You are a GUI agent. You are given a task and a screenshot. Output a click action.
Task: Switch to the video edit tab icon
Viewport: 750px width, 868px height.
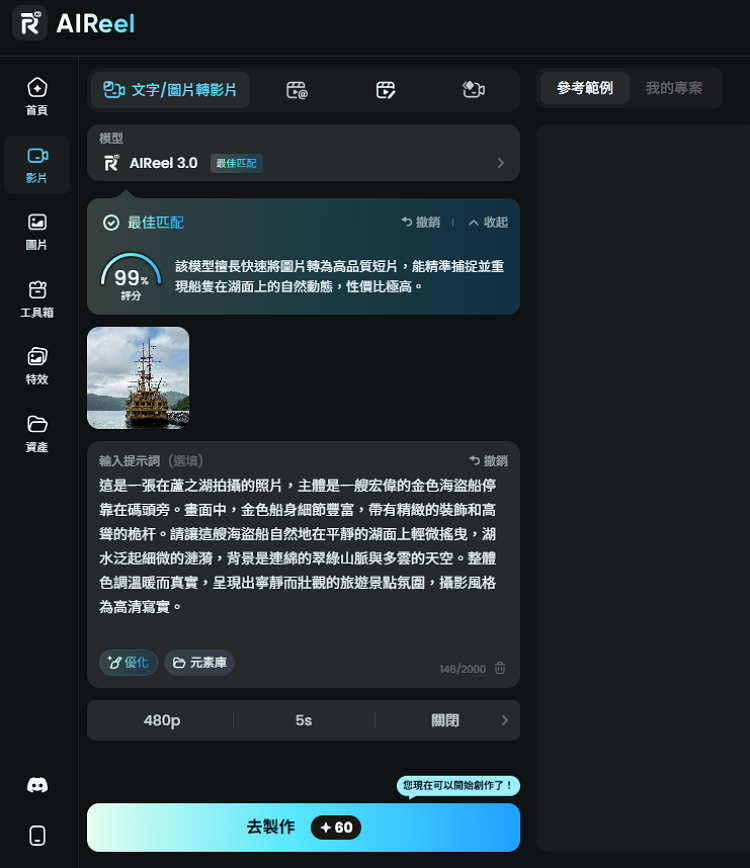coord(386,90)
